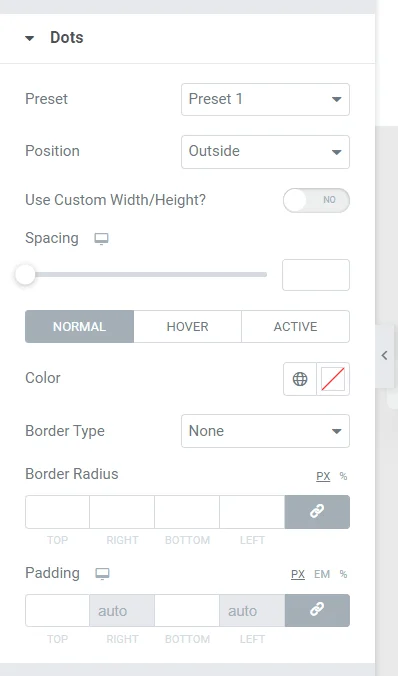Click the Border Radius link values icon

pos(317,512)
